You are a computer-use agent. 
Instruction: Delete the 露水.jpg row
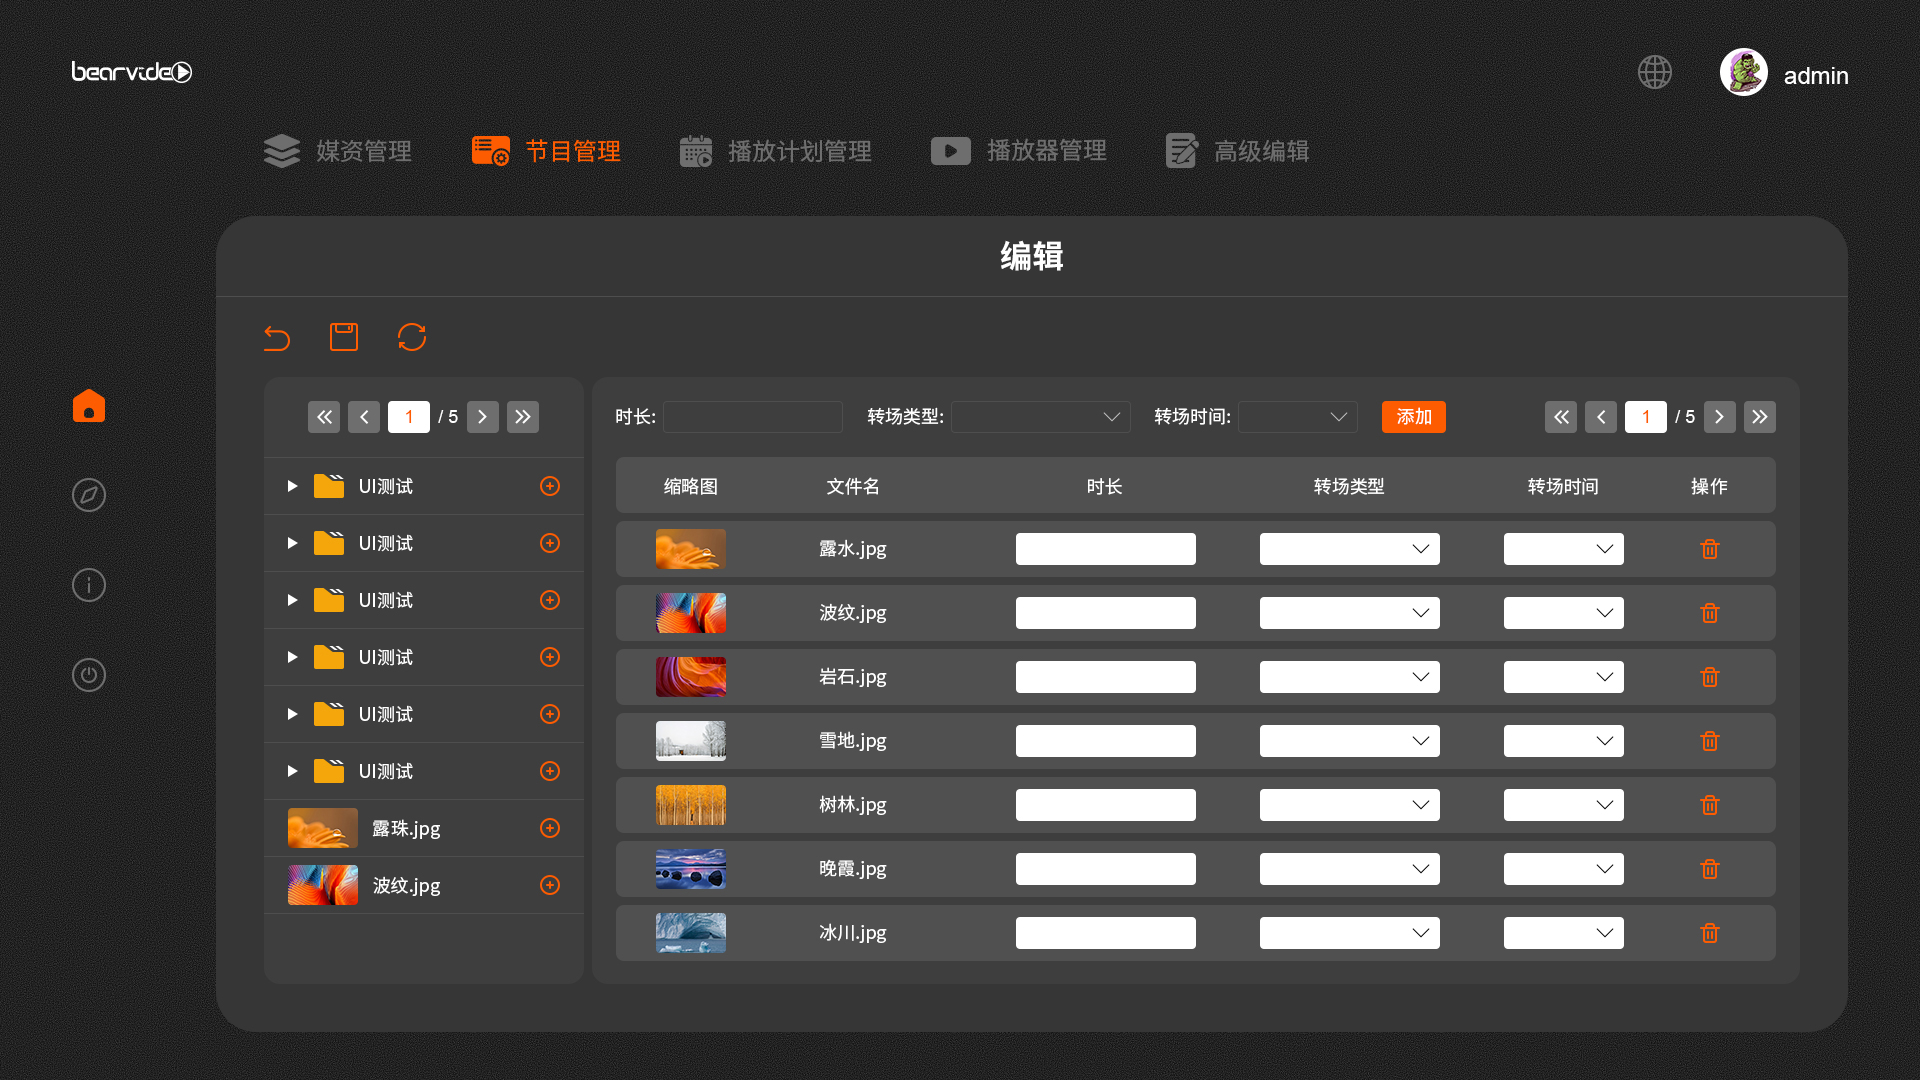coord(1710,549)
